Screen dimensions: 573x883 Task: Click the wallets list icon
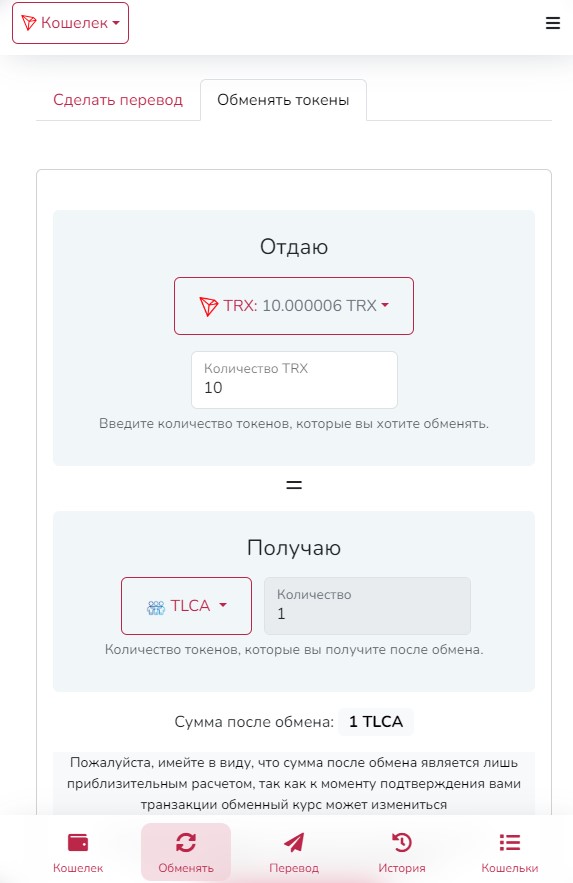pyautogui.click(x=510, y=842)
